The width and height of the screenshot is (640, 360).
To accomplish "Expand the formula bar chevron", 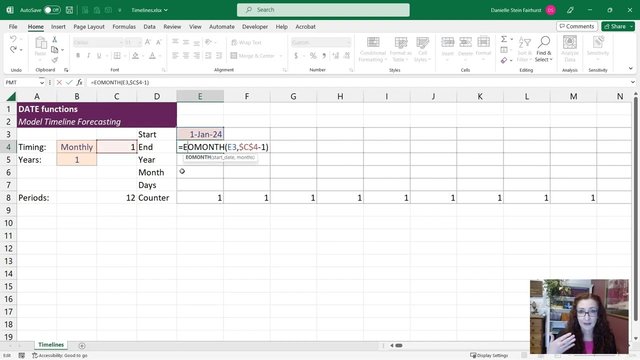I will pos(633,82).
